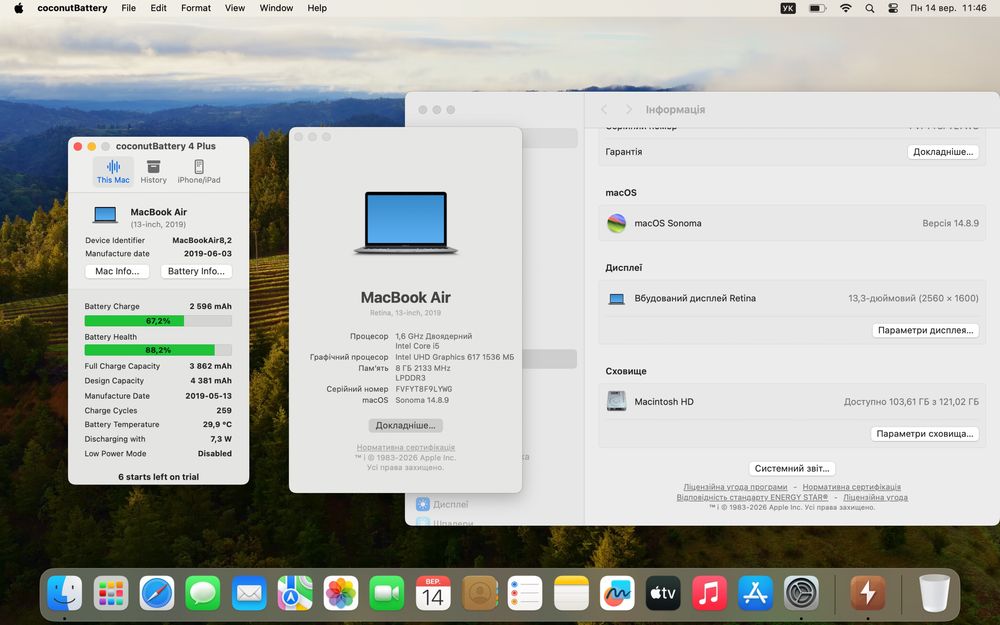Open Нормативна сертифікація link in About window

pos(406,447)
